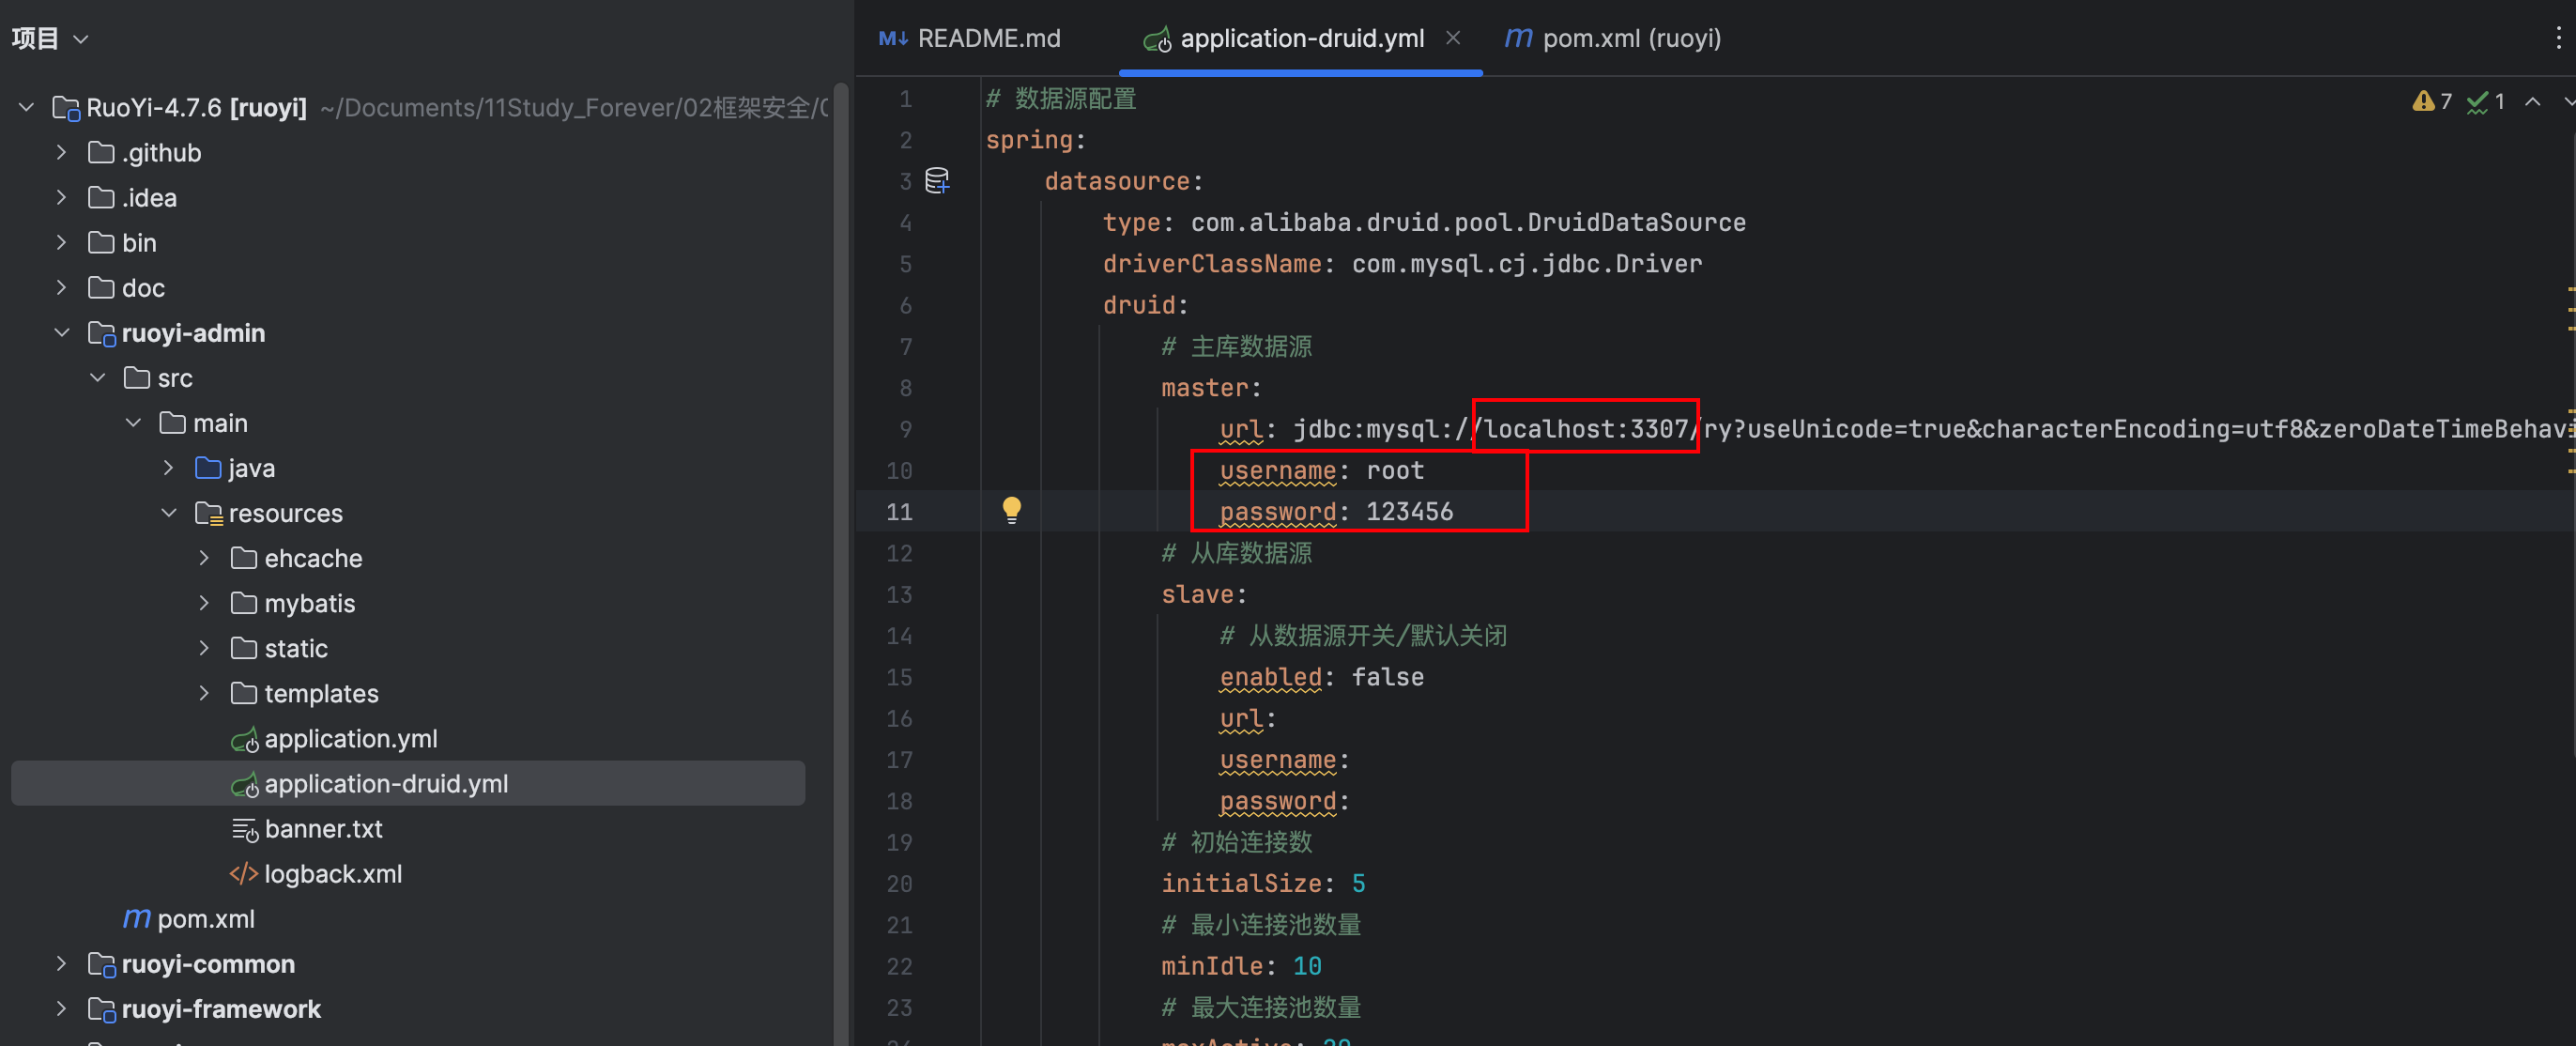Expand the java source folder
2576x1046 pixels.
click(168, 468)
